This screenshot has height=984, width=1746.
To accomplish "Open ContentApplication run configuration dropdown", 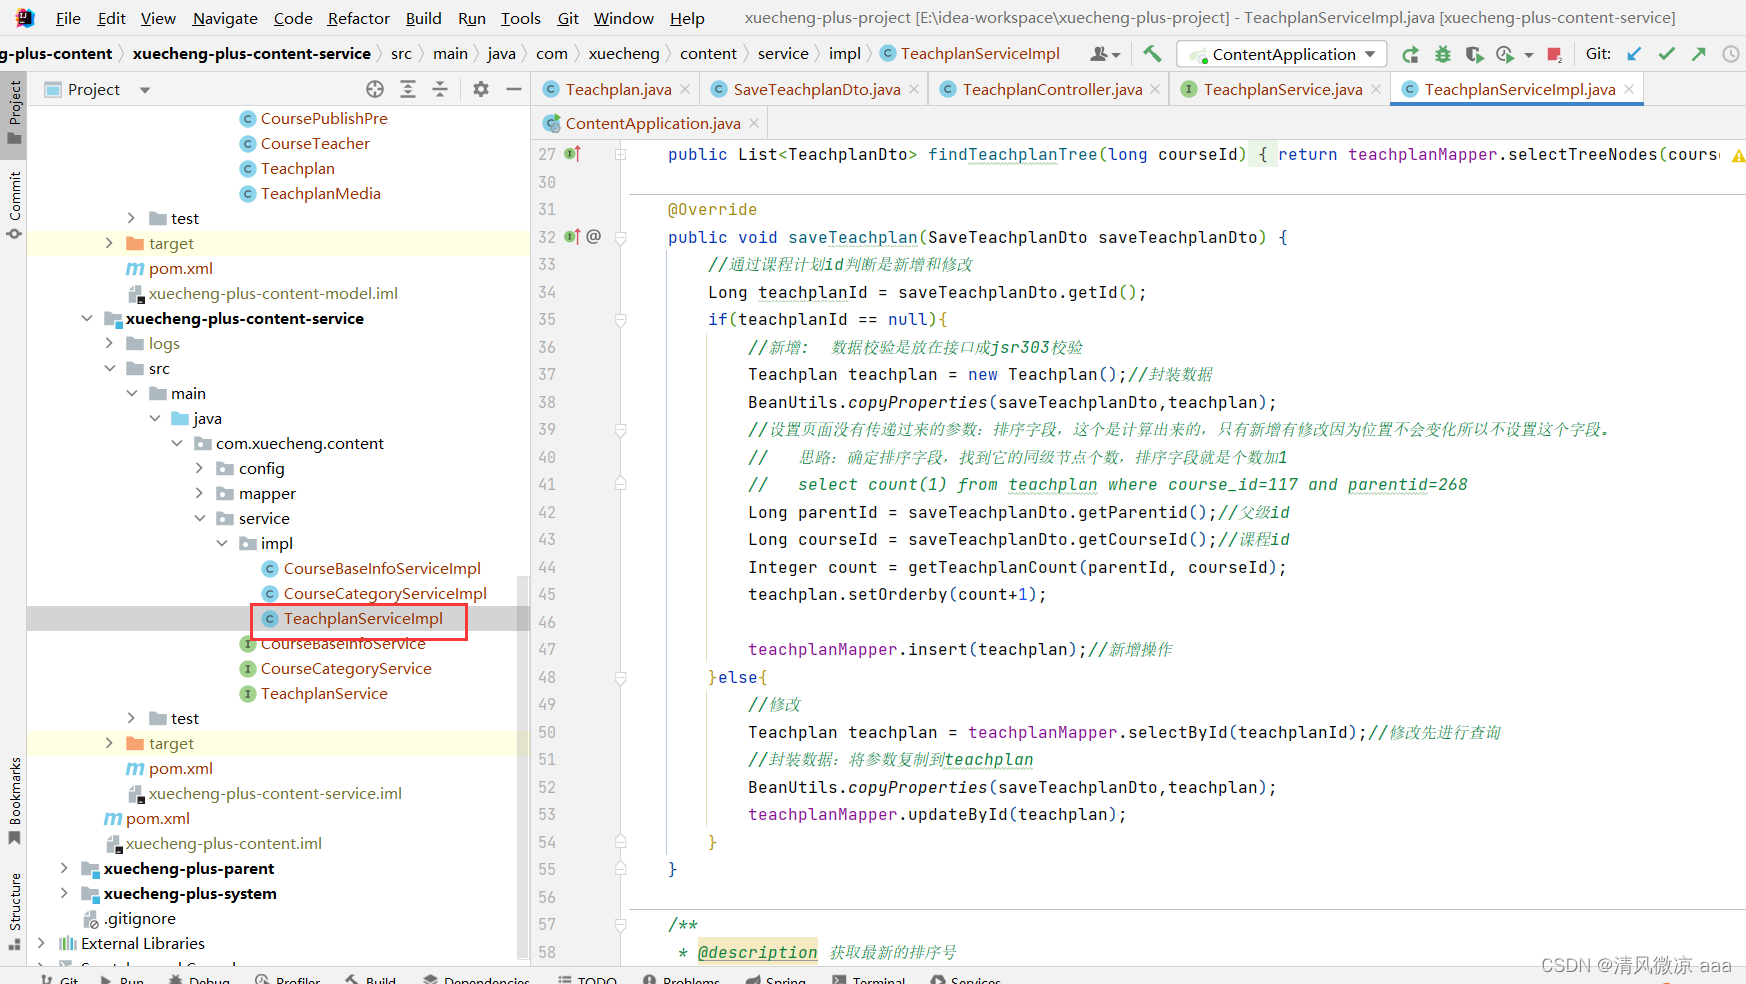I will coord(1282,54).
